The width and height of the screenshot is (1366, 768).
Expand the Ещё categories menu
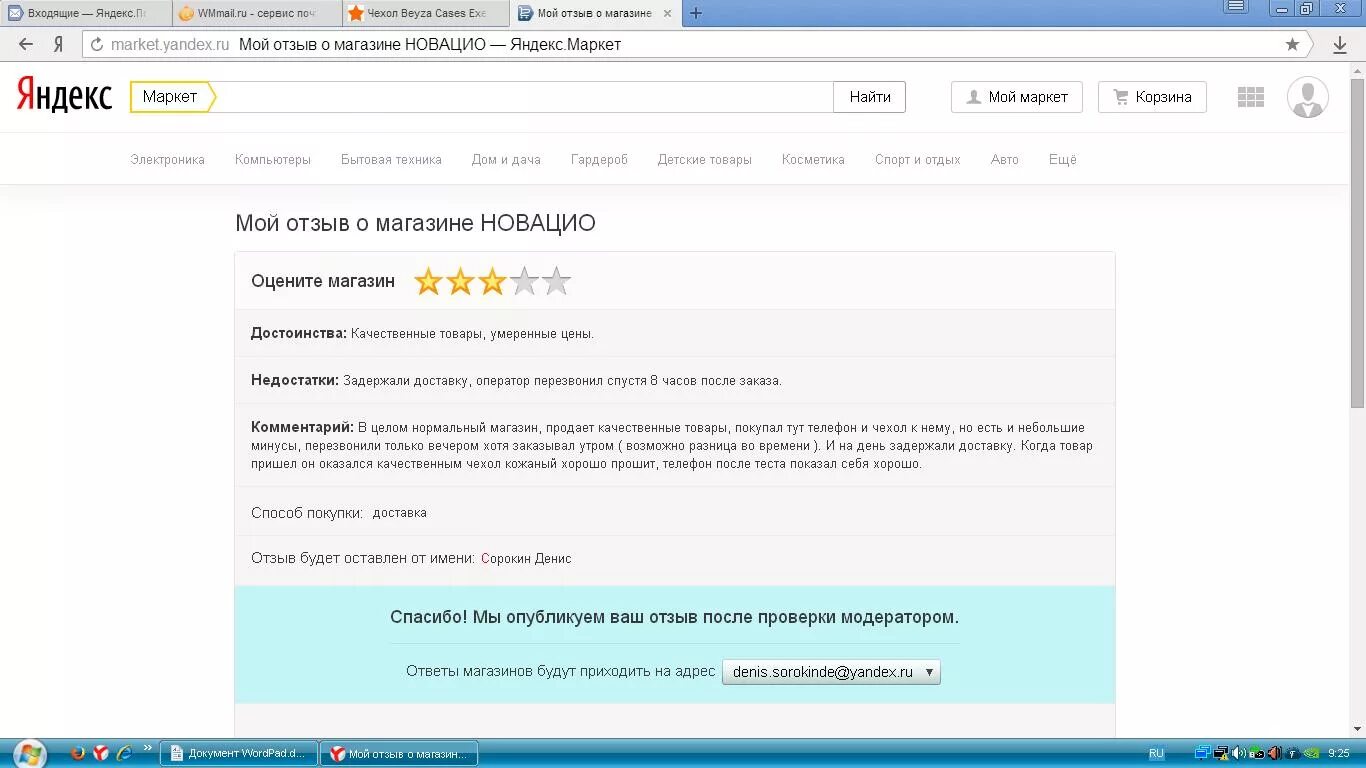(x=1063, y=160)
